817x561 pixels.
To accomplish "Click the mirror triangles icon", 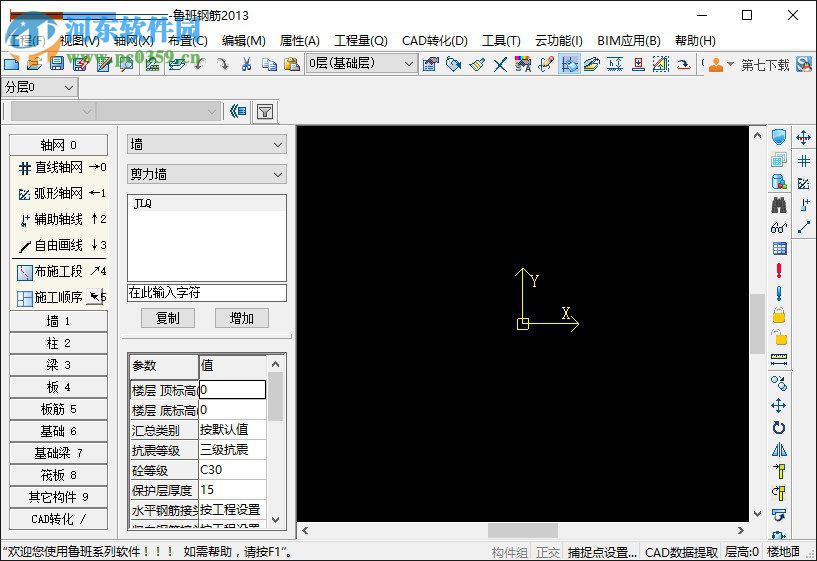I will coord(779,450).
